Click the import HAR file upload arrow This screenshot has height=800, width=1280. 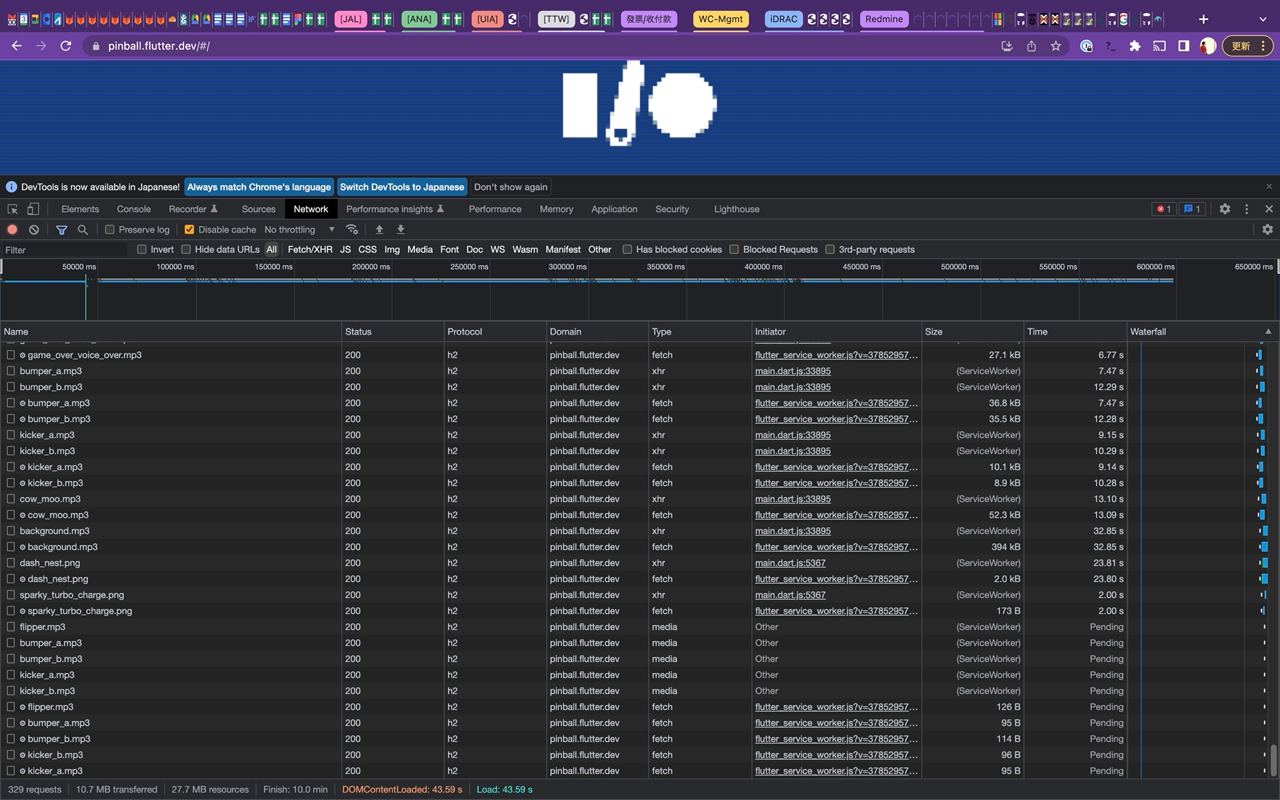(379, 229)
